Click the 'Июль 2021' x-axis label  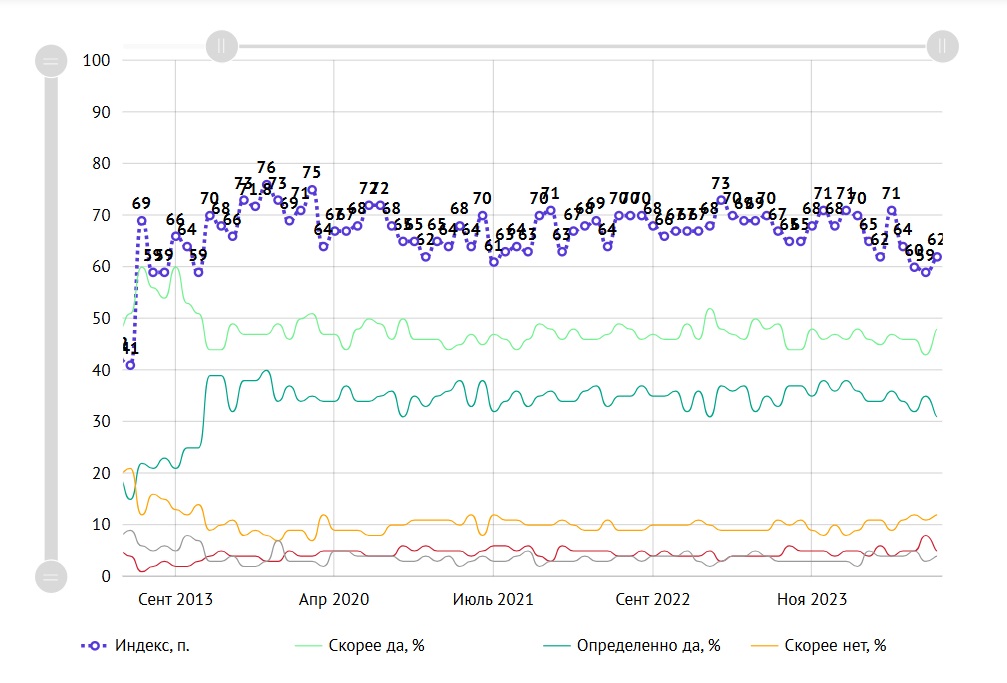pos(493,600)
